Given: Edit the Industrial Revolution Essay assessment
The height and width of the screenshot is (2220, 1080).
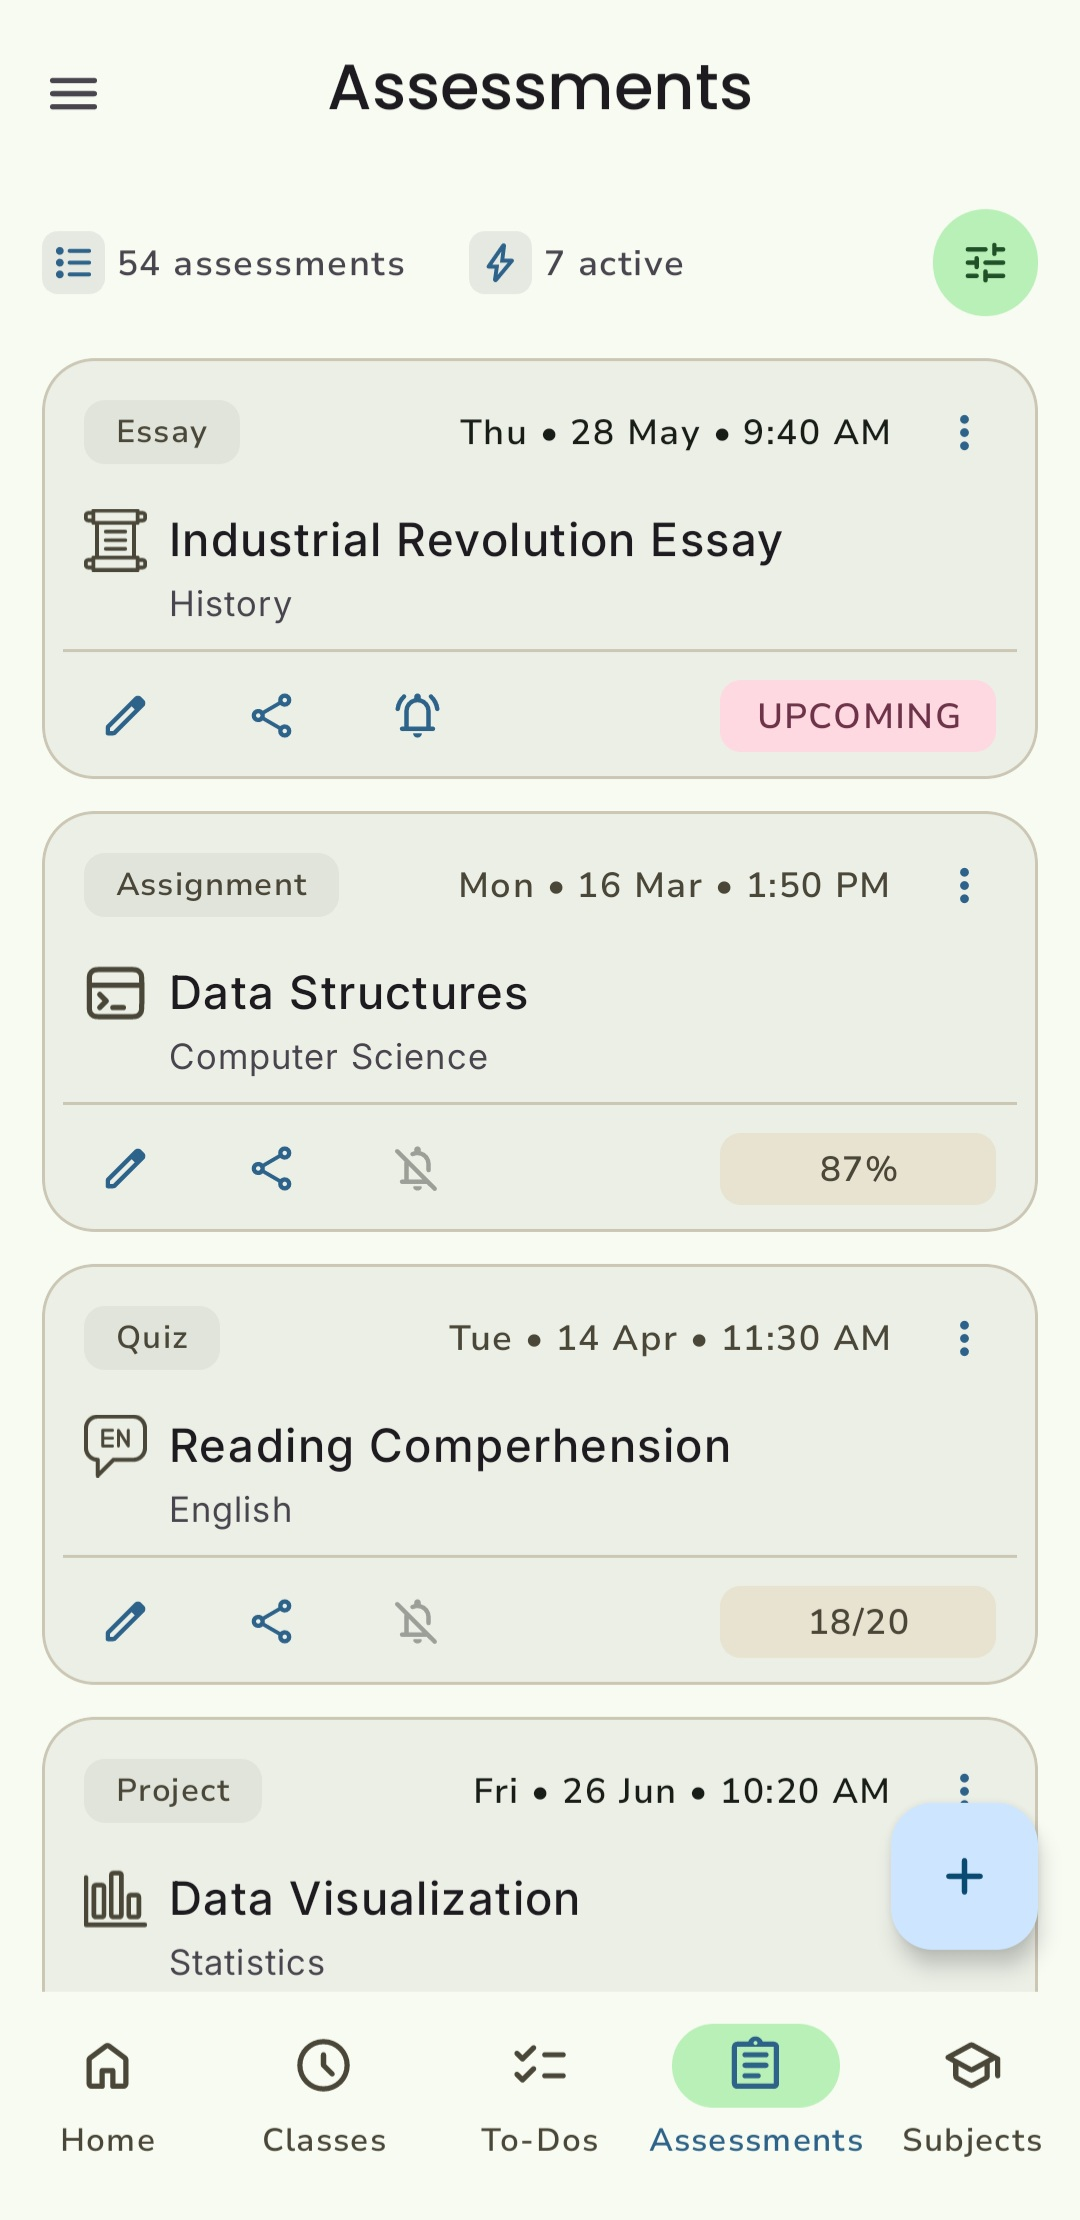Looking at the screenshot, I should click(x=126, y=716).
